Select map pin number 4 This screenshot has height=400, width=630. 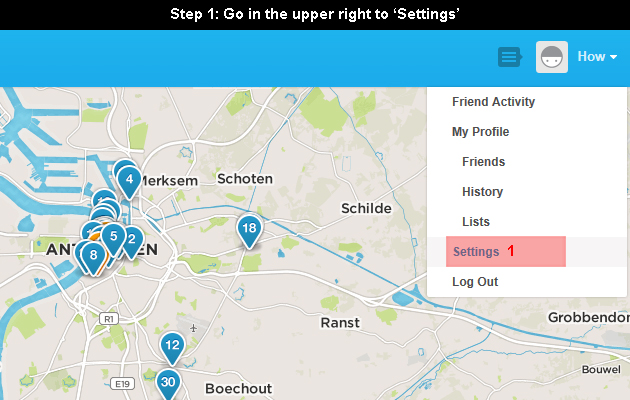[x=129, y=182]
